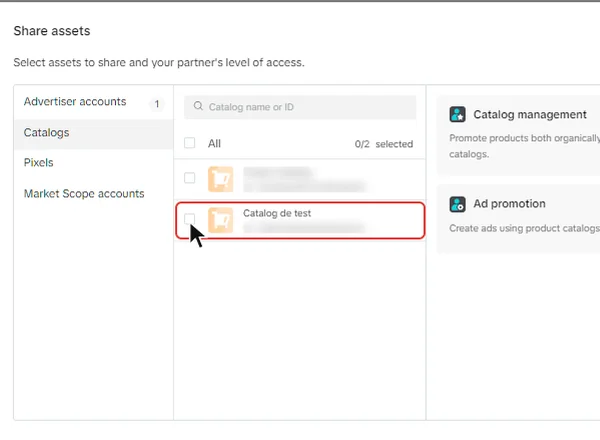
Task: Click the 'Promote products both organically' description
Action: 525,146
